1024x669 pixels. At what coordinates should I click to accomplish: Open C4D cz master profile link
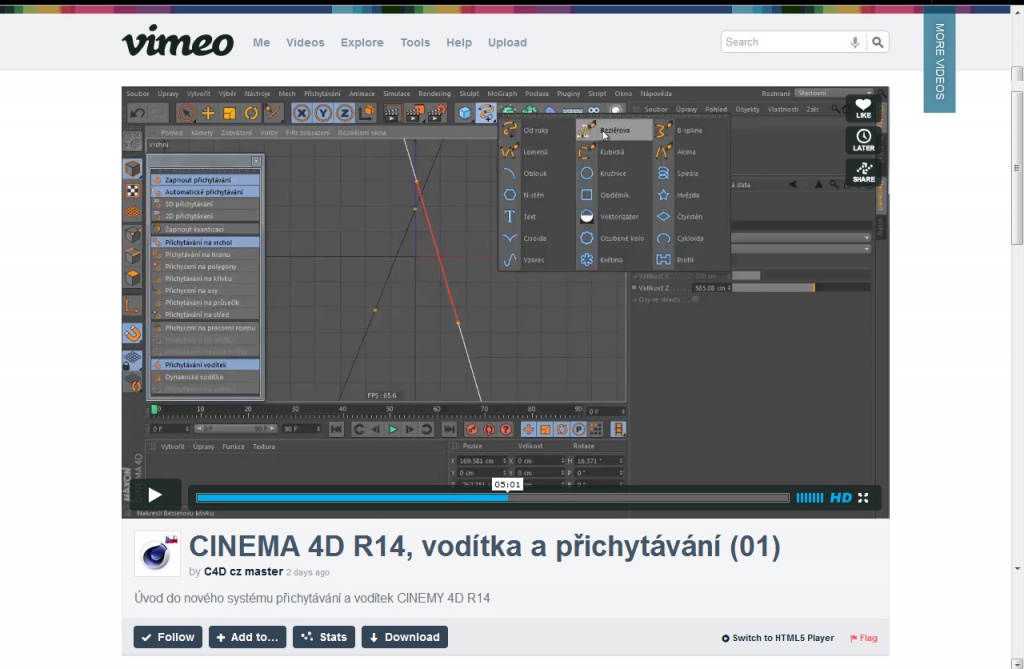pyautogui.click(x=244, y=572)
